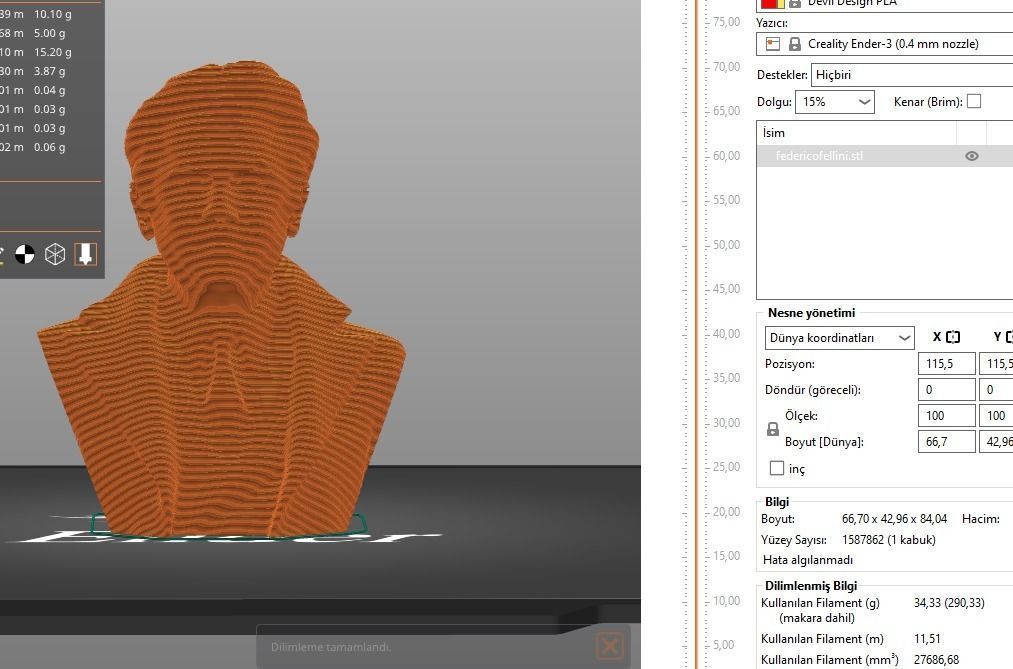Toggle the wireframe cube view icon
The height and width of the screenshot is (669, 1013).
tap(55, 254)
